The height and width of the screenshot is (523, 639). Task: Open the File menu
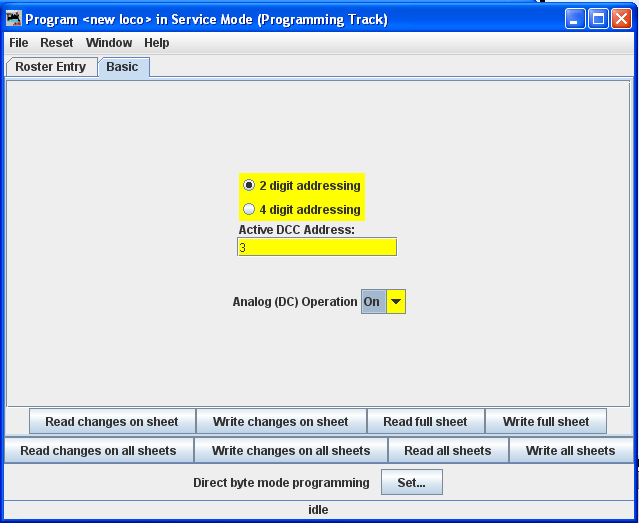click(x=19, y=43)
